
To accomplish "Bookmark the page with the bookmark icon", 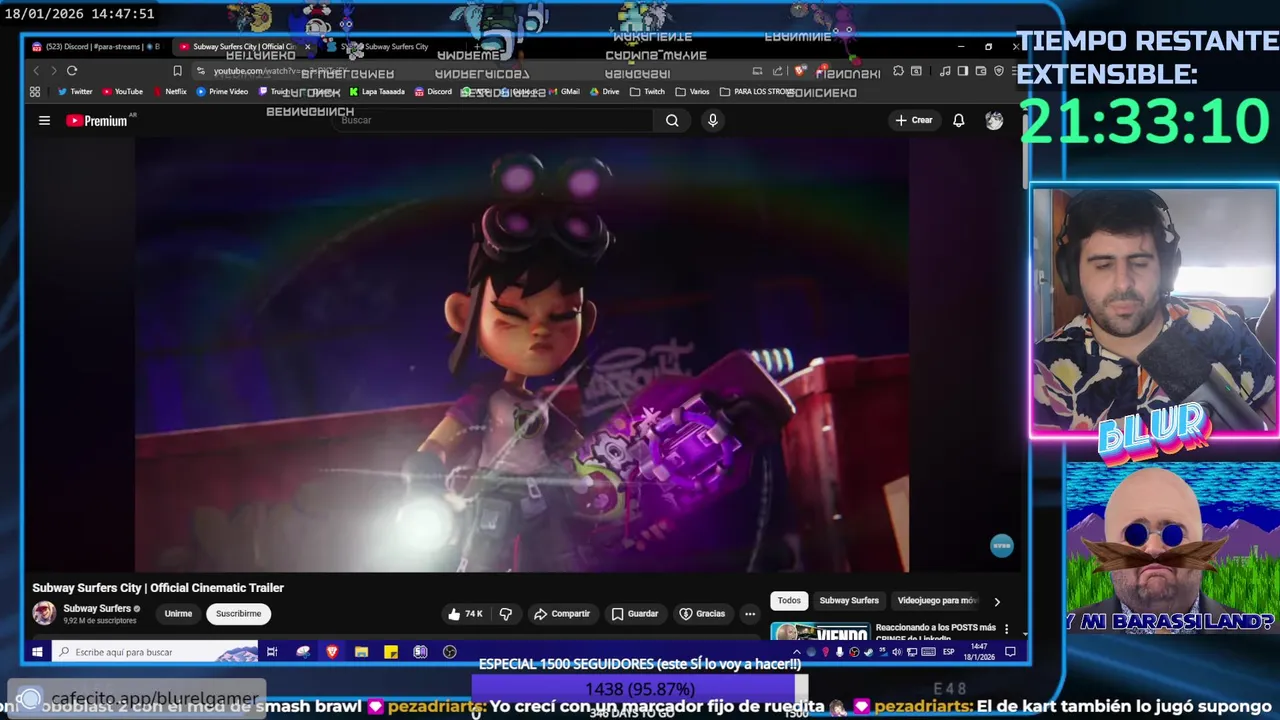I will (177, 71).
